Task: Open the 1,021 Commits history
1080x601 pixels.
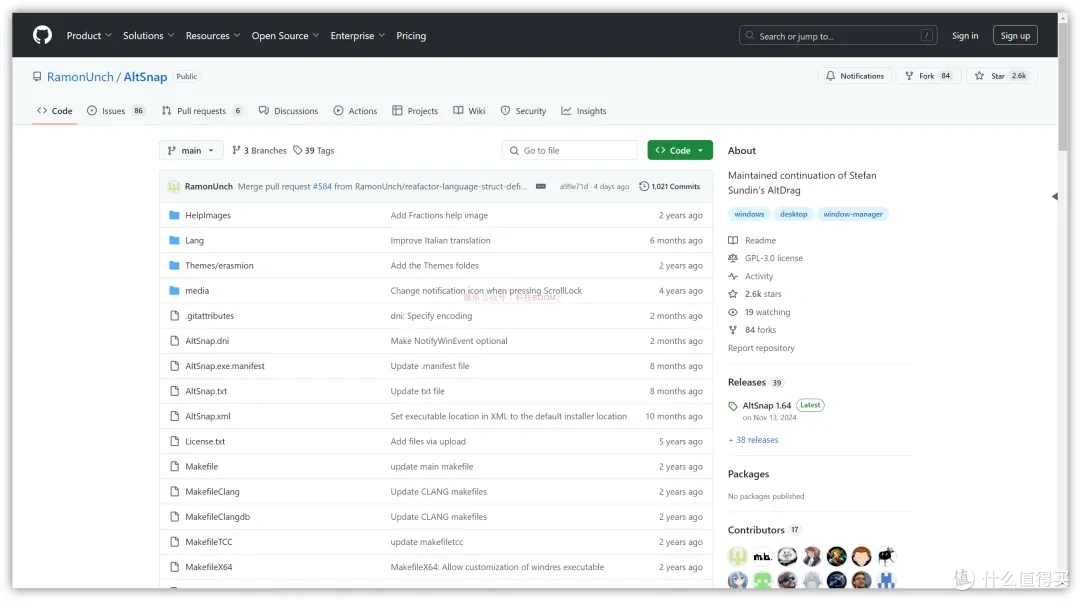Action: pos(669,187)
